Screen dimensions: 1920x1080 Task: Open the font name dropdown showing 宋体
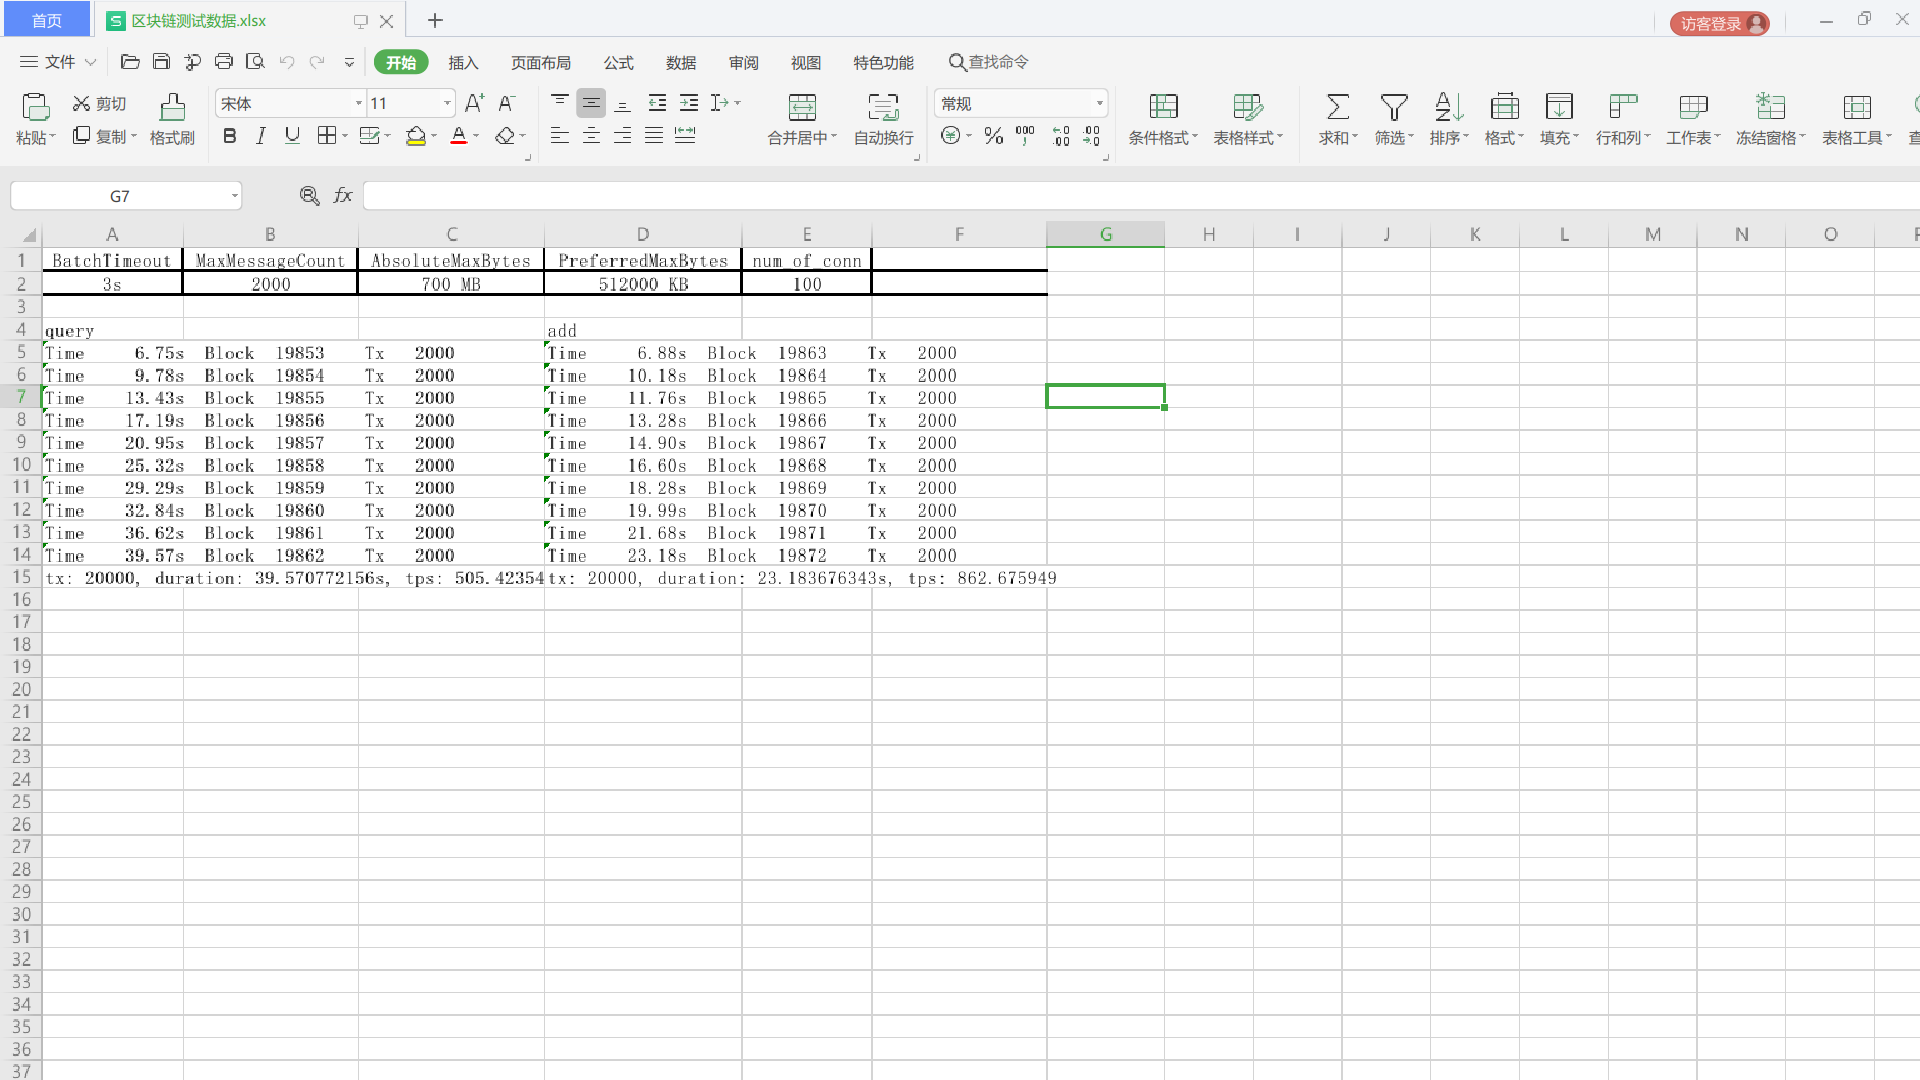[358, 104]
